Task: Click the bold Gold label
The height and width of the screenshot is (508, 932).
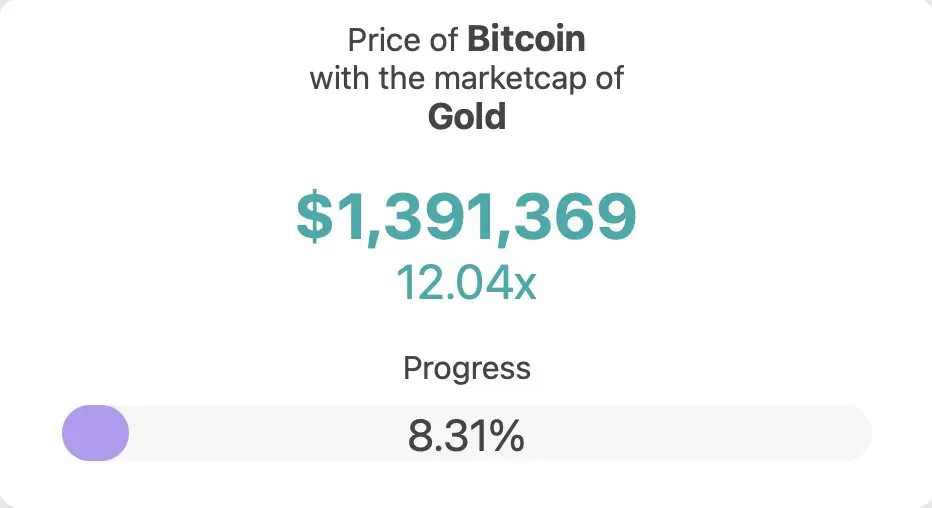Action: pyautogui.click(x=467, y=117)
